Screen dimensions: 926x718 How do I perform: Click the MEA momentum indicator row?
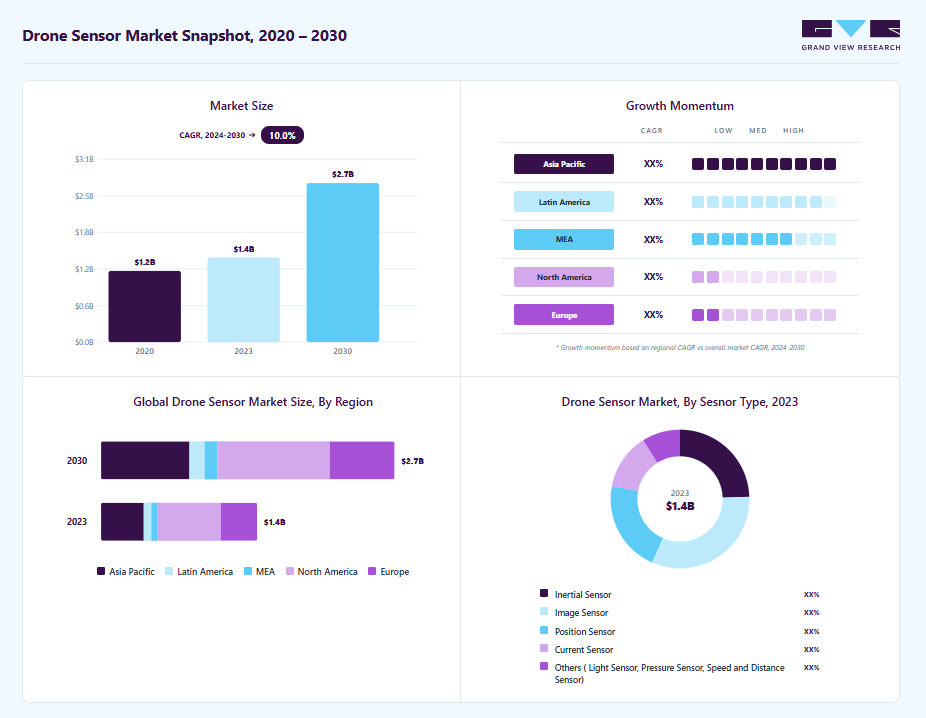click(764, 239)
